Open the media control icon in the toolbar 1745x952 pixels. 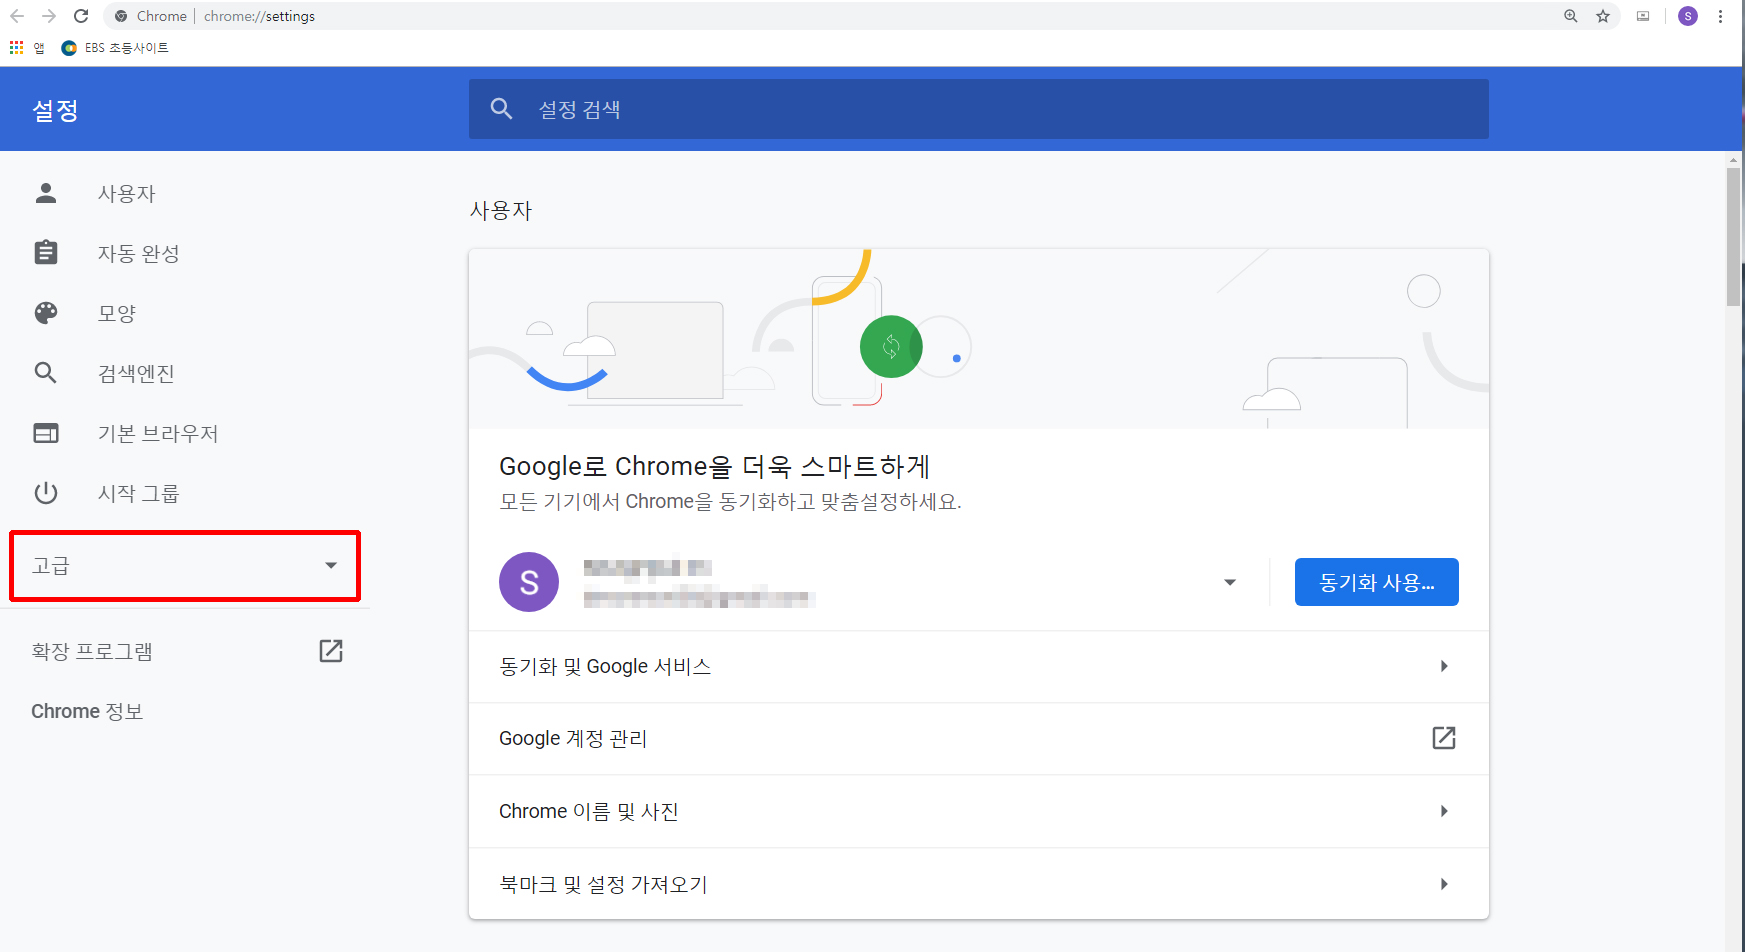pyautogui.click(x=1643, y=16)
